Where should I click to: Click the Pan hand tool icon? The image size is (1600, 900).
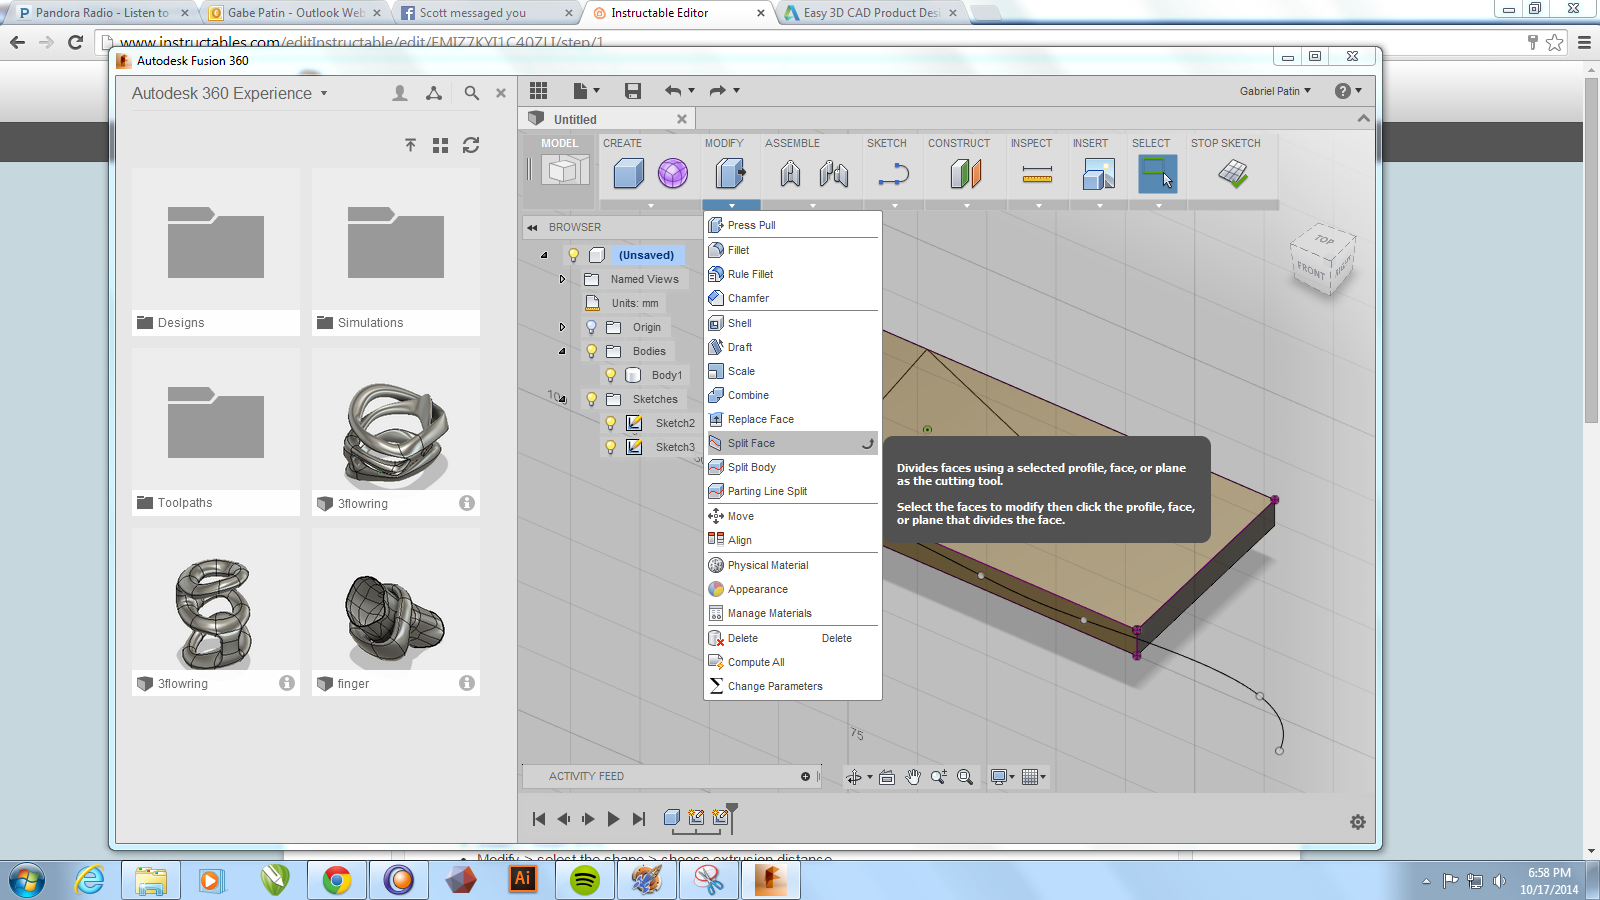click(x=913, y=777)
